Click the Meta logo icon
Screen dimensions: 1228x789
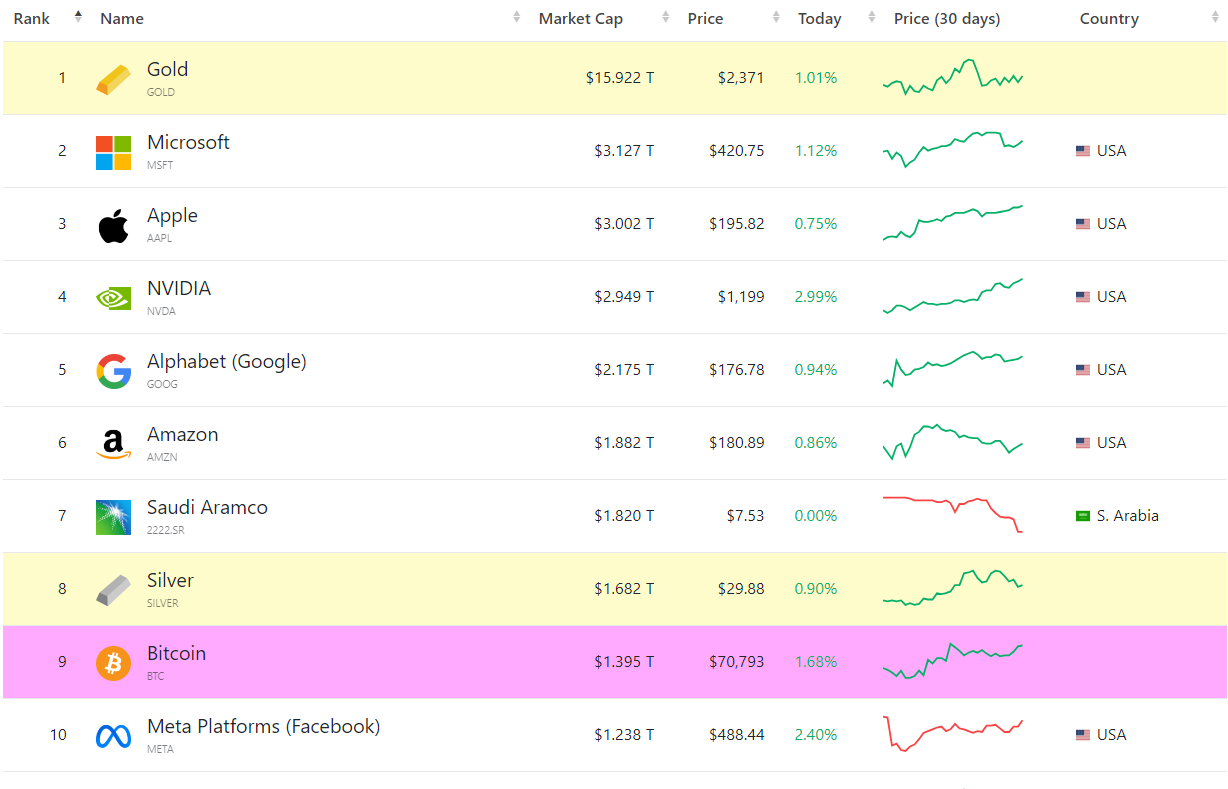[x=113, y=736]
